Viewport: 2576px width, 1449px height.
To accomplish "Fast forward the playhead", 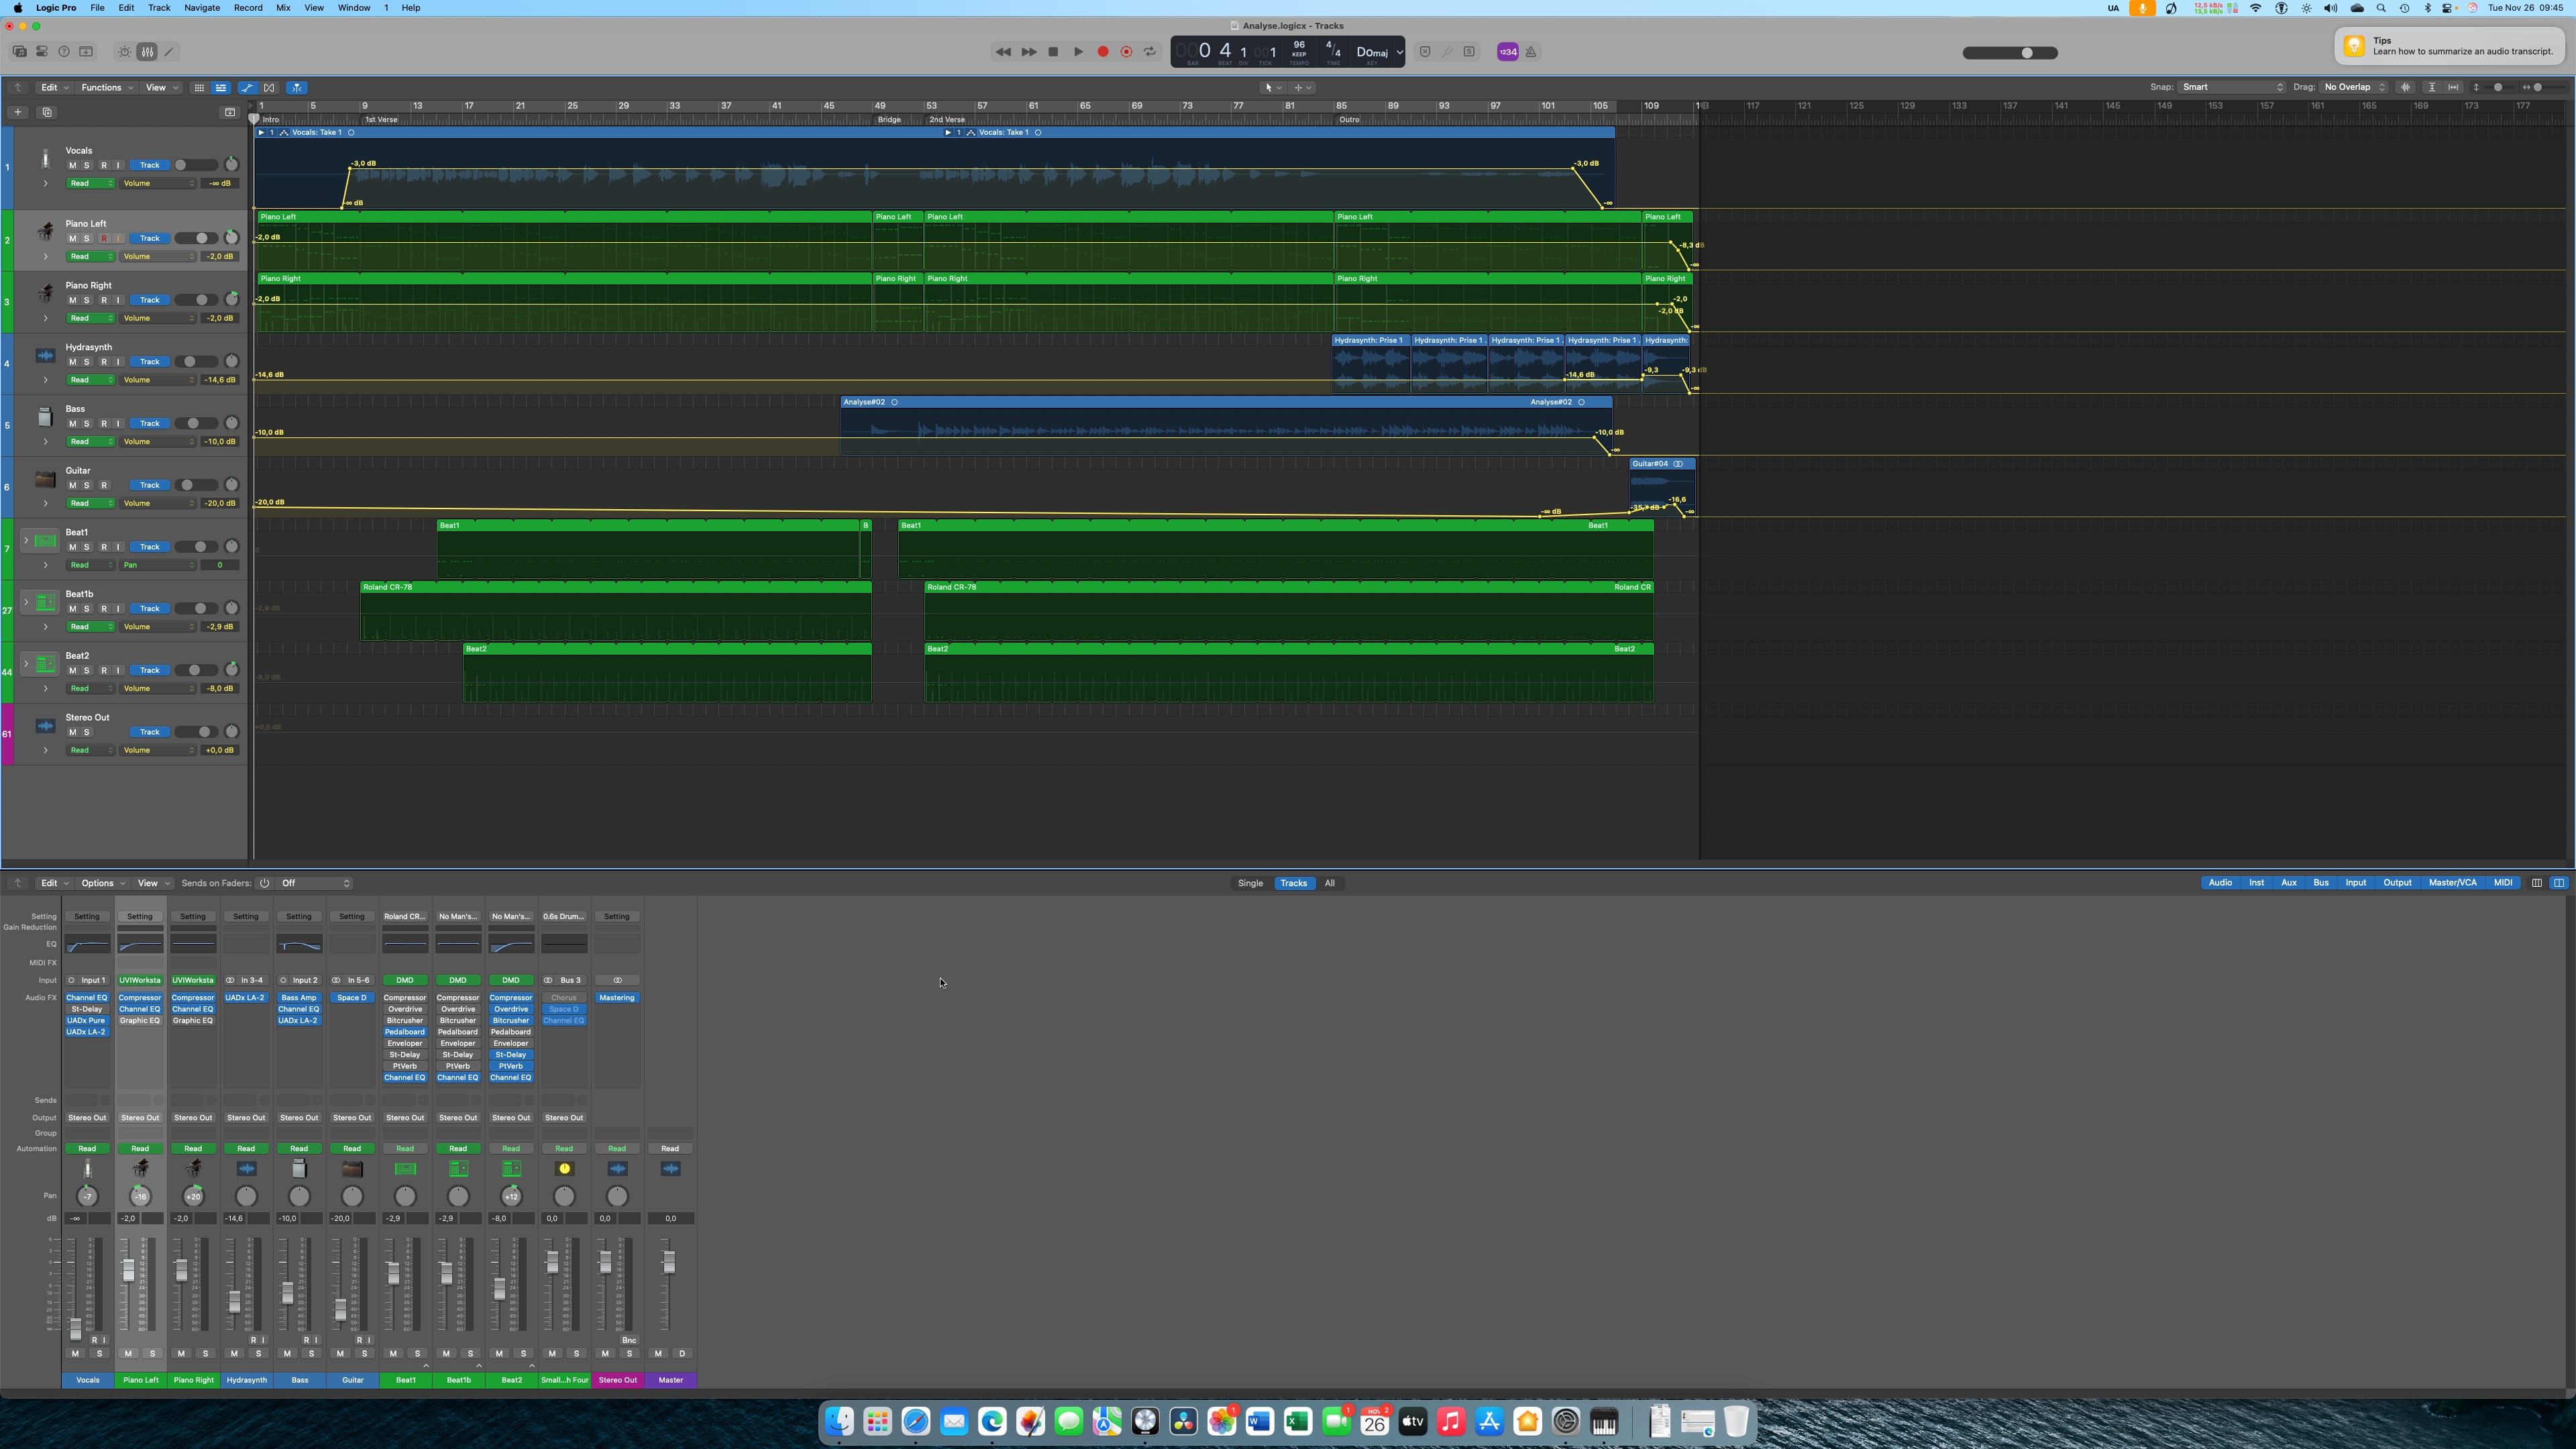I will [x=1028, y=52].
